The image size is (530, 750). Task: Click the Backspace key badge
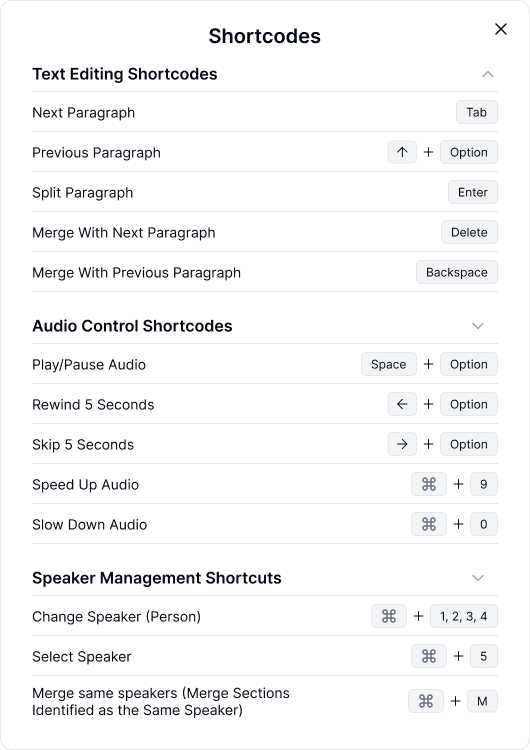pyautogui.click(x=457, y=272)
